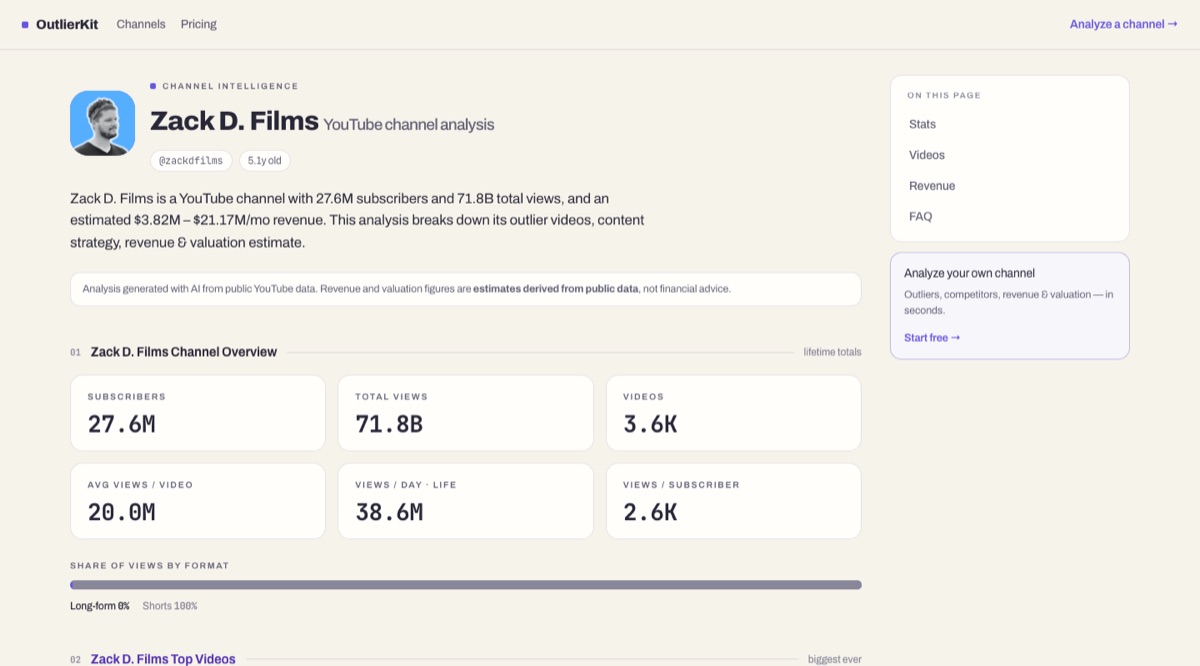Open the Pricing nav link
The height and width of the screenshot is (666, 1200).
(x=198, y=24)
